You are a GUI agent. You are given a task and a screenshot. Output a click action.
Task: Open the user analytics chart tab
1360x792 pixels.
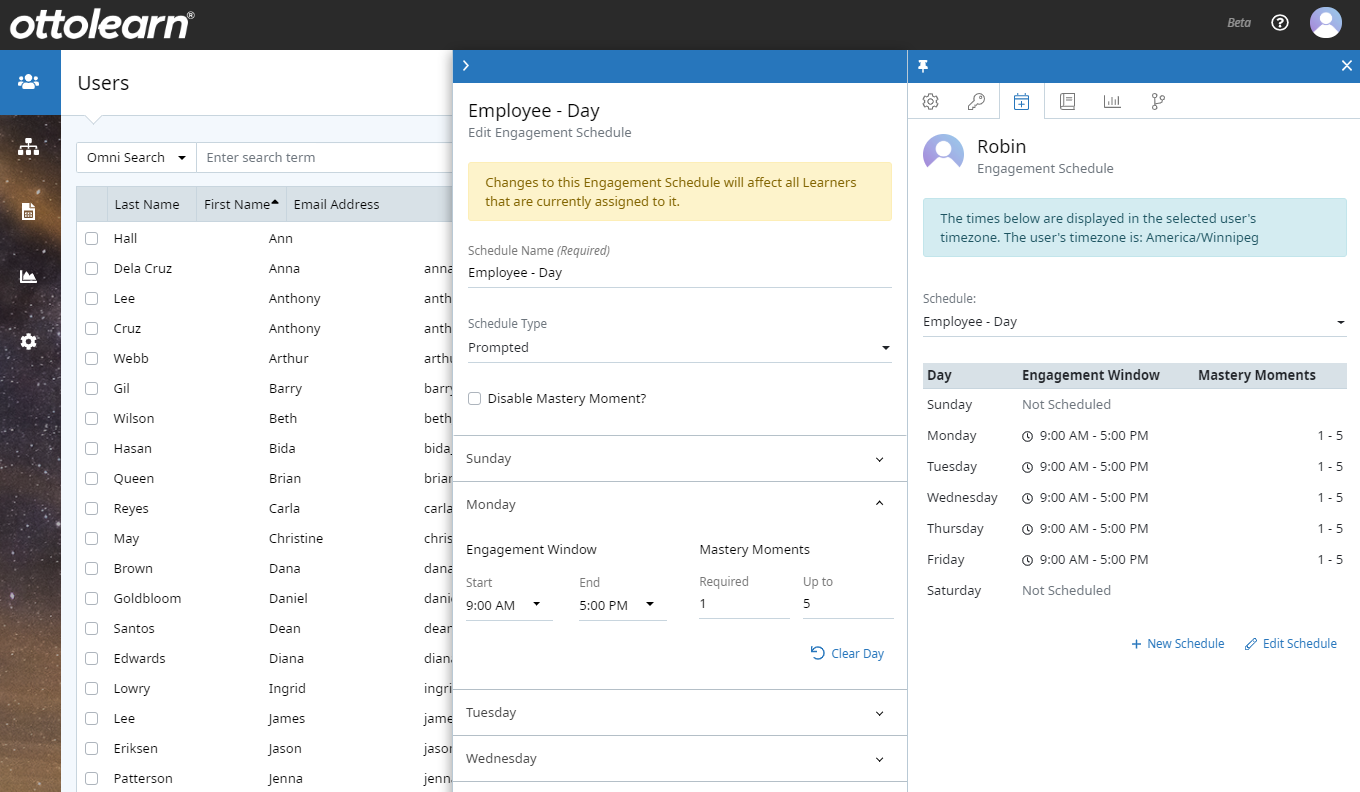point(1112,101)
